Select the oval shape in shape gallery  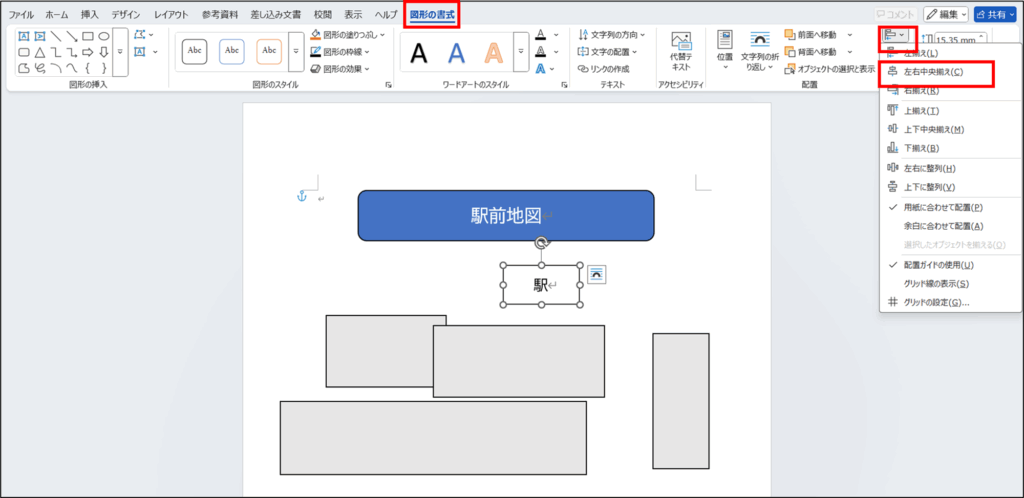[x=103, y=36]
